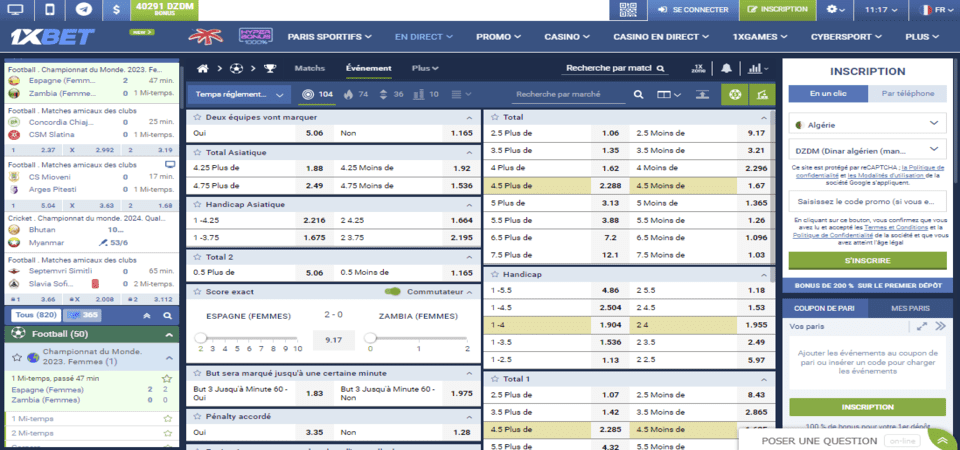Screen dimensions: 960x450
Task: Click the sidebar search magnifier icon
Action: coord(167,316)
